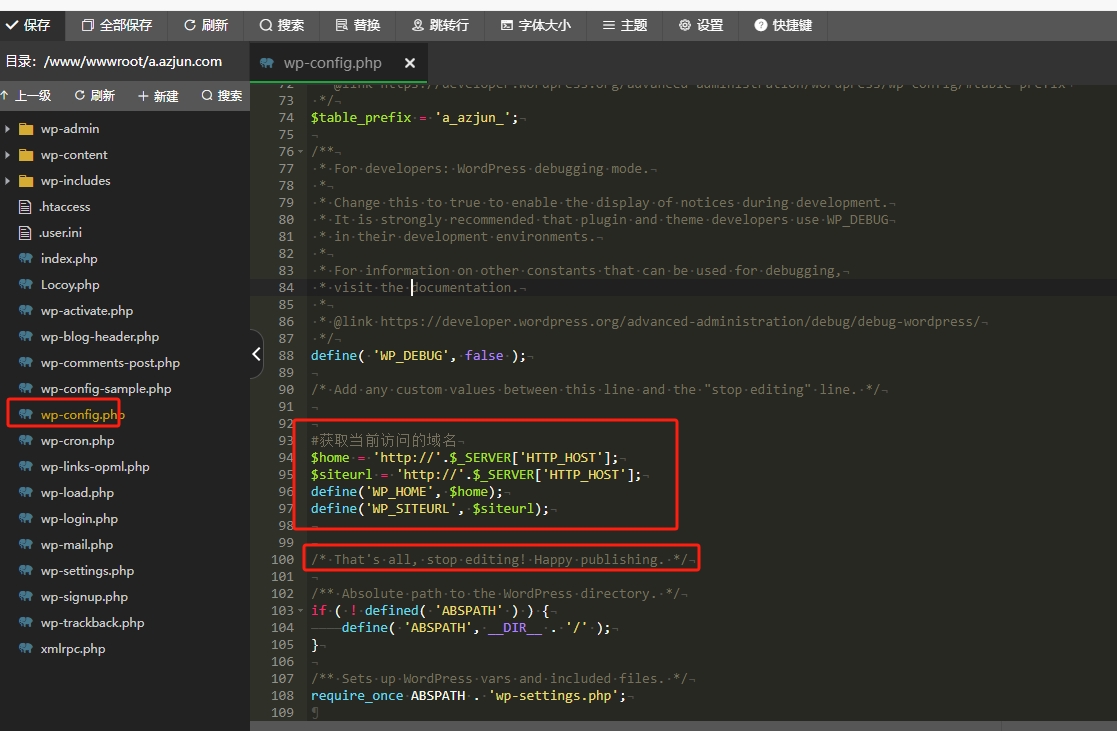
Task: Open editor Settings (设置)
Action: click(x=700, y=25)
